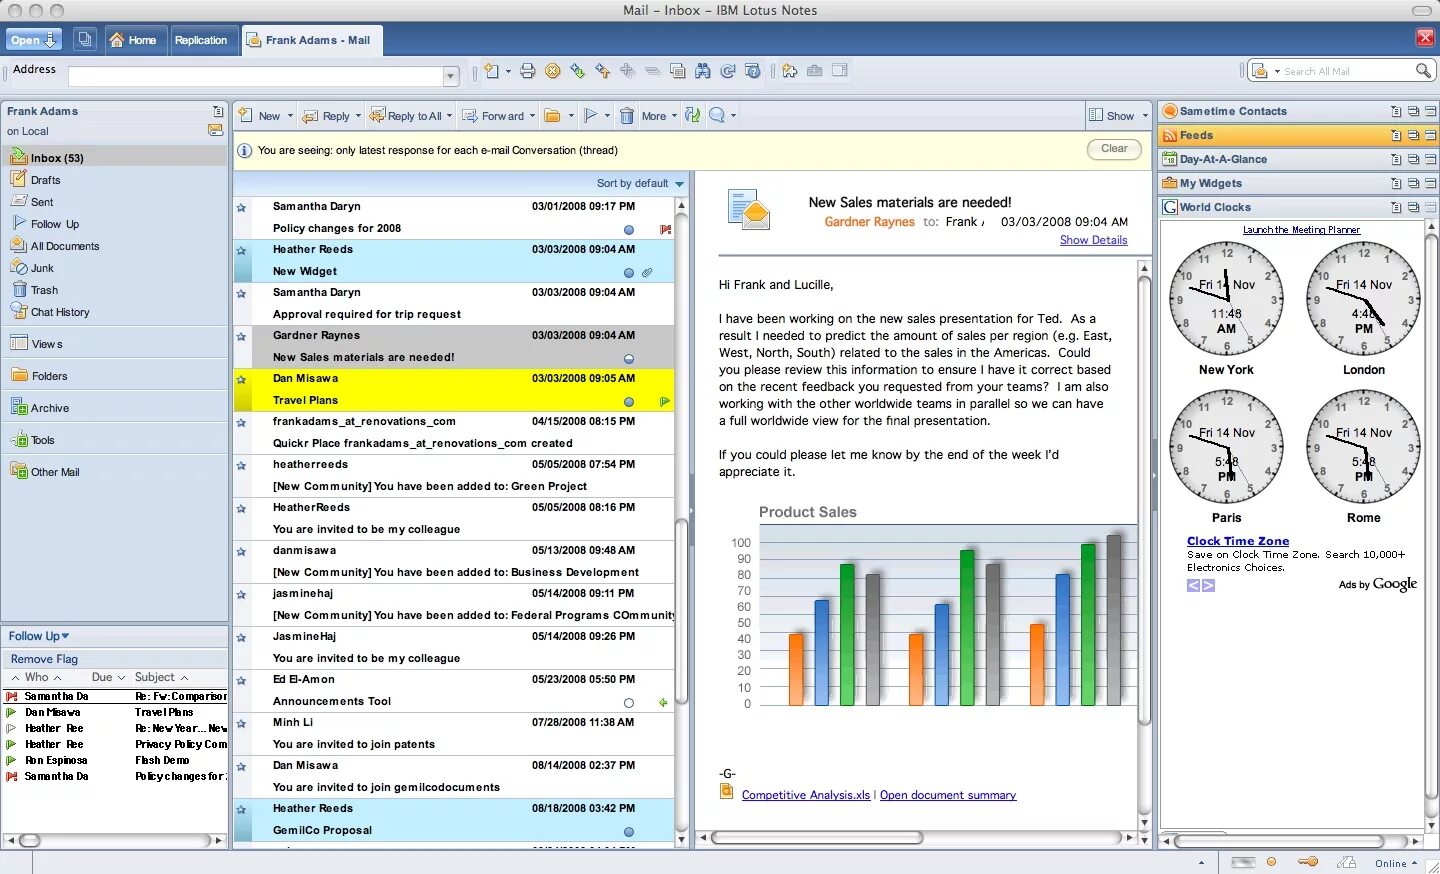Click the binoculars search icon
This screenshot has height=874, width=1440.
[703, 71]
